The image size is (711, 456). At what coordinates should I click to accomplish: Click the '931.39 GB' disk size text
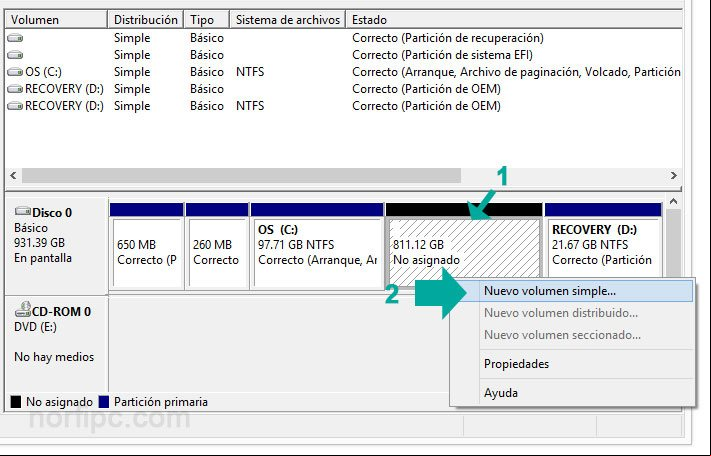point(39,243)
